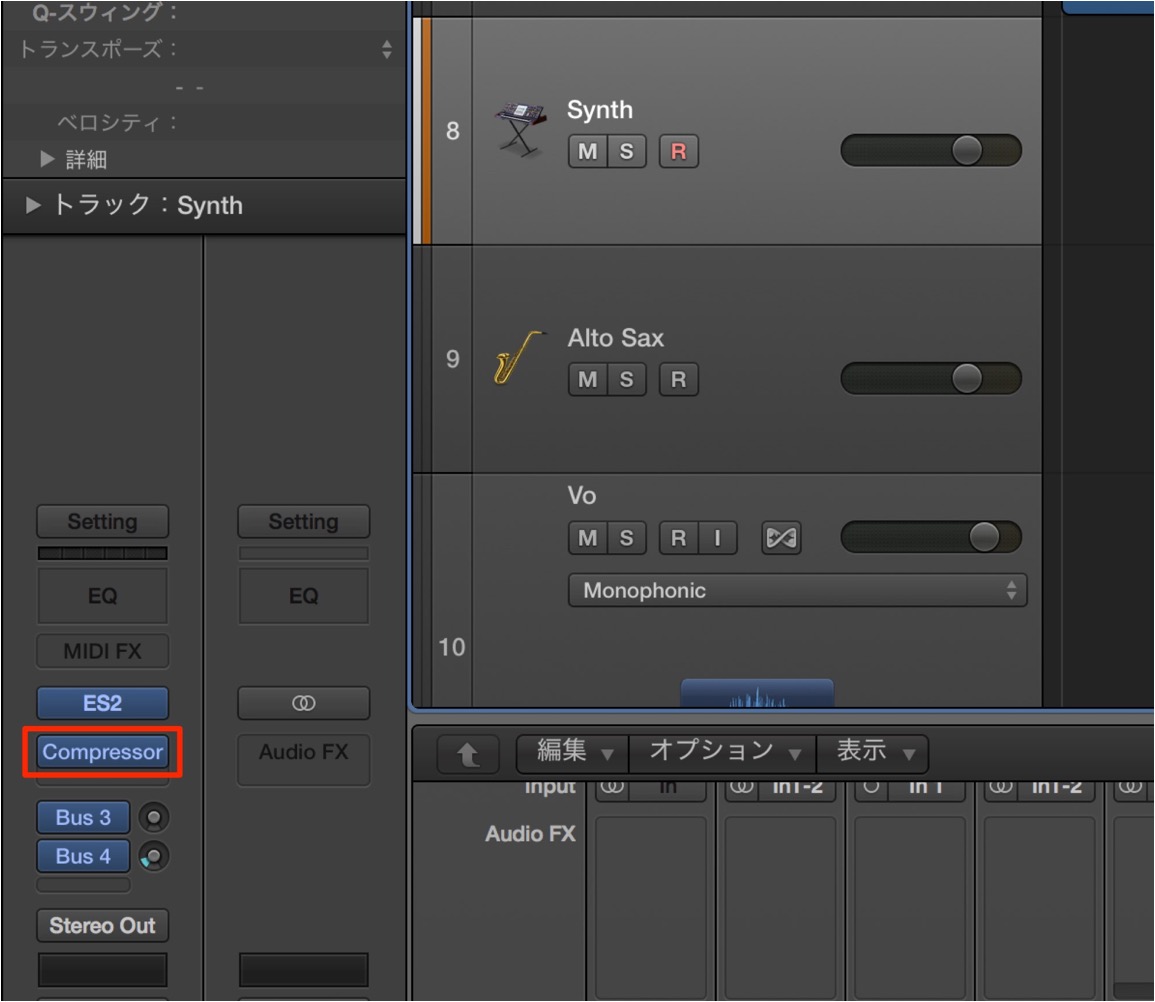Open the EQ display on Synth channel strip
The image size is (1155, 1002).
[102, 595]
